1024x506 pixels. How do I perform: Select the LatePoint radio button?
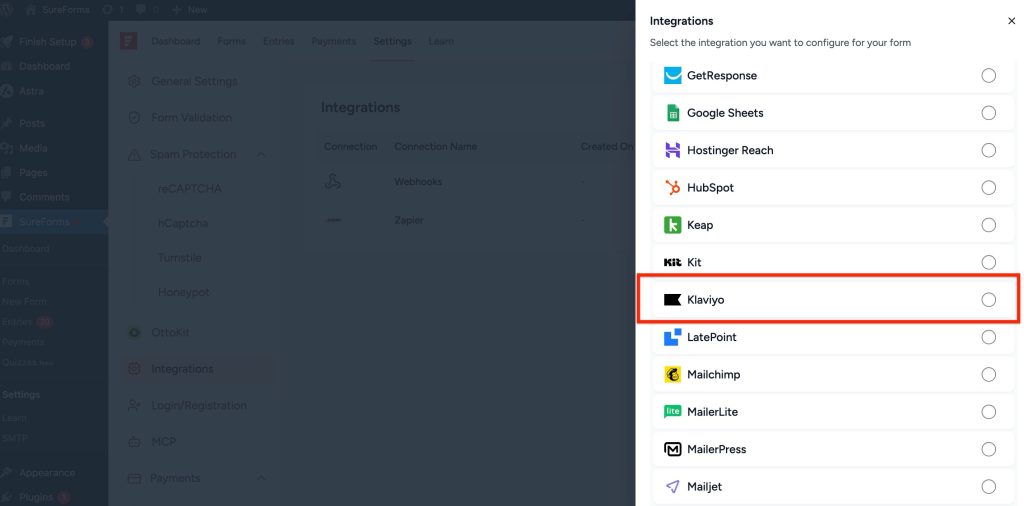989,337
